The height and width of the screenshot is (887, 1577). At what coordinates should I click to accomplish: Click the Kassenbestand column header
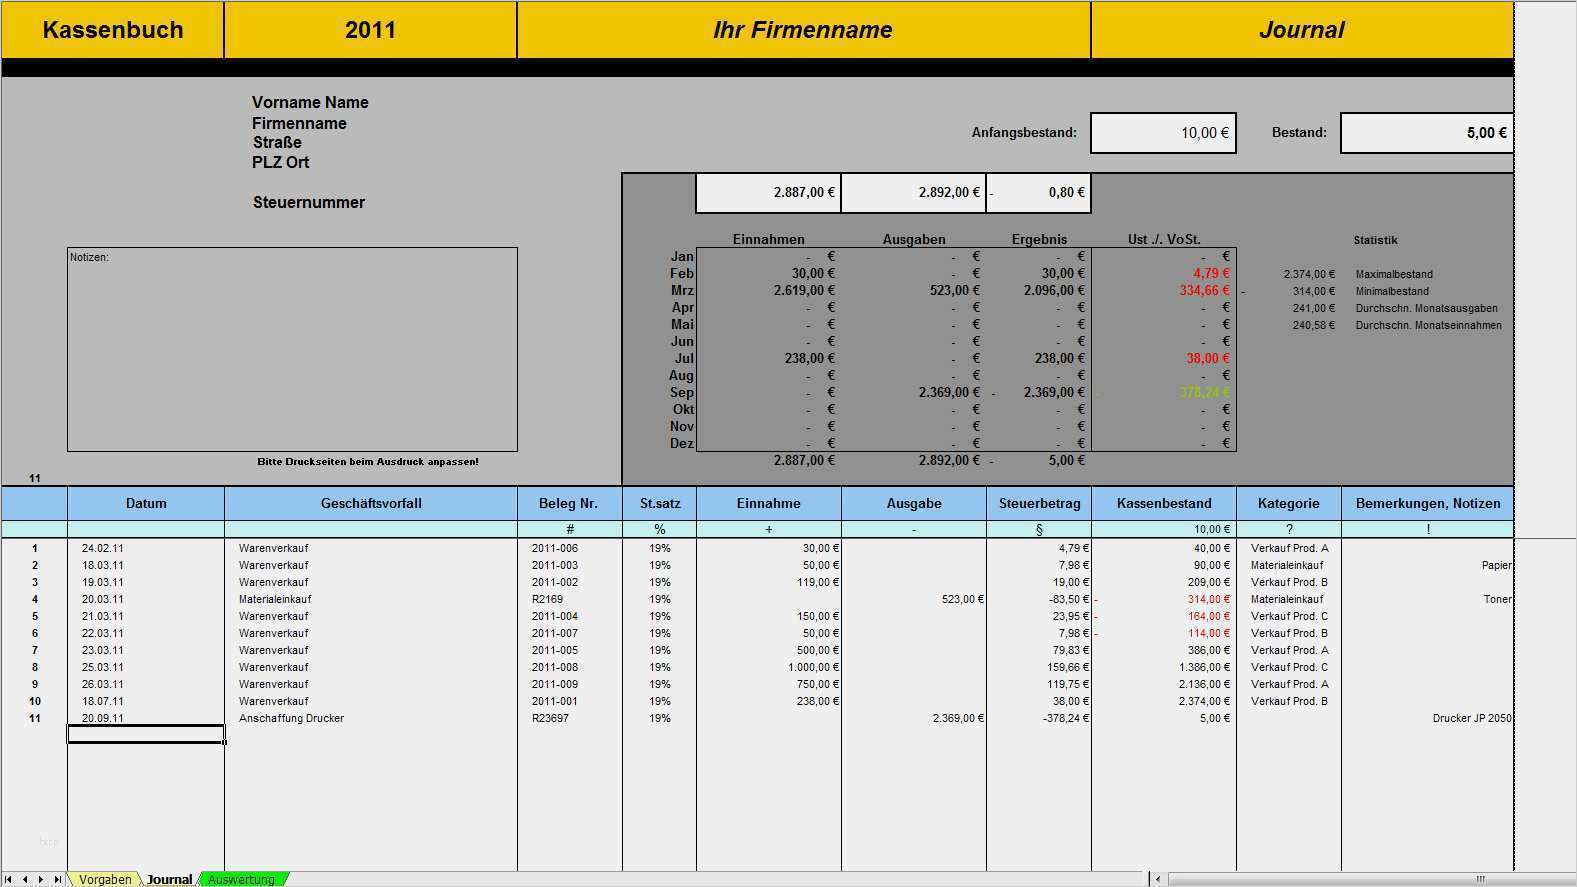[1164, 503]
